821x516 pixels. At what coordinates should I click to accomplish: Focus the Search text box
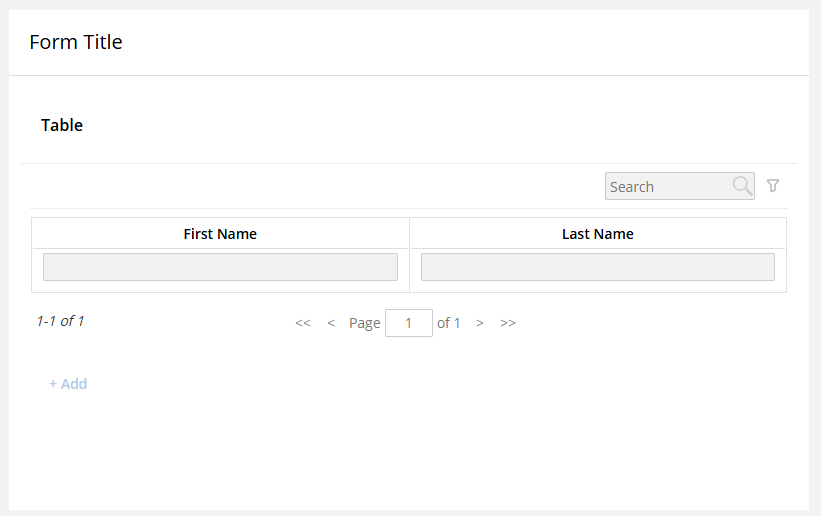coord(667,187)
